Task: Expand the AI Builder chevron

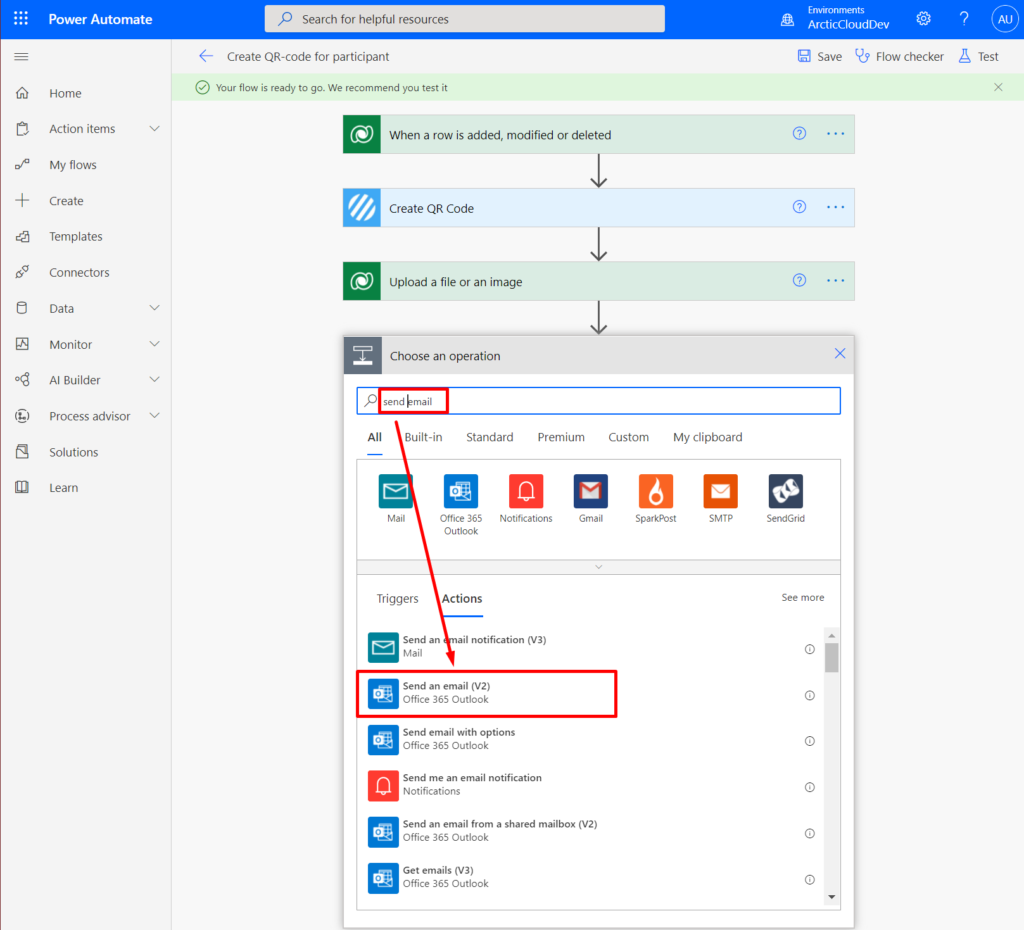Action: click(154, 379)
